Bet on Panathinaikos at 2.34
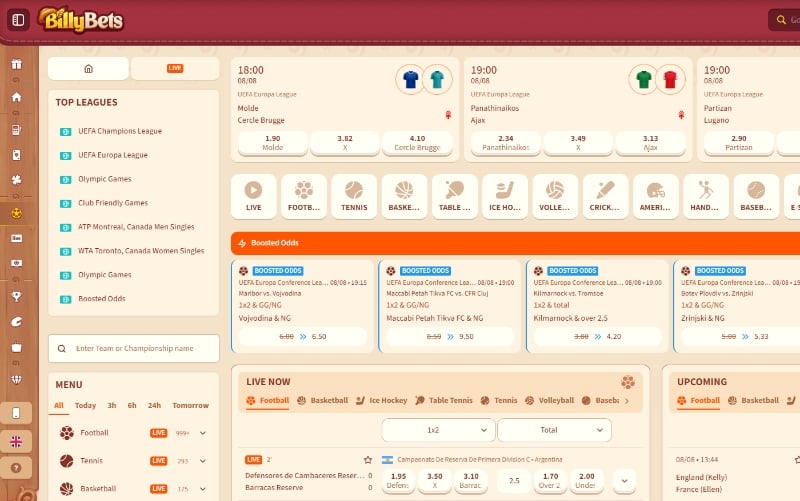The width and height of the screenshot is (800, 501). (506, 143)
